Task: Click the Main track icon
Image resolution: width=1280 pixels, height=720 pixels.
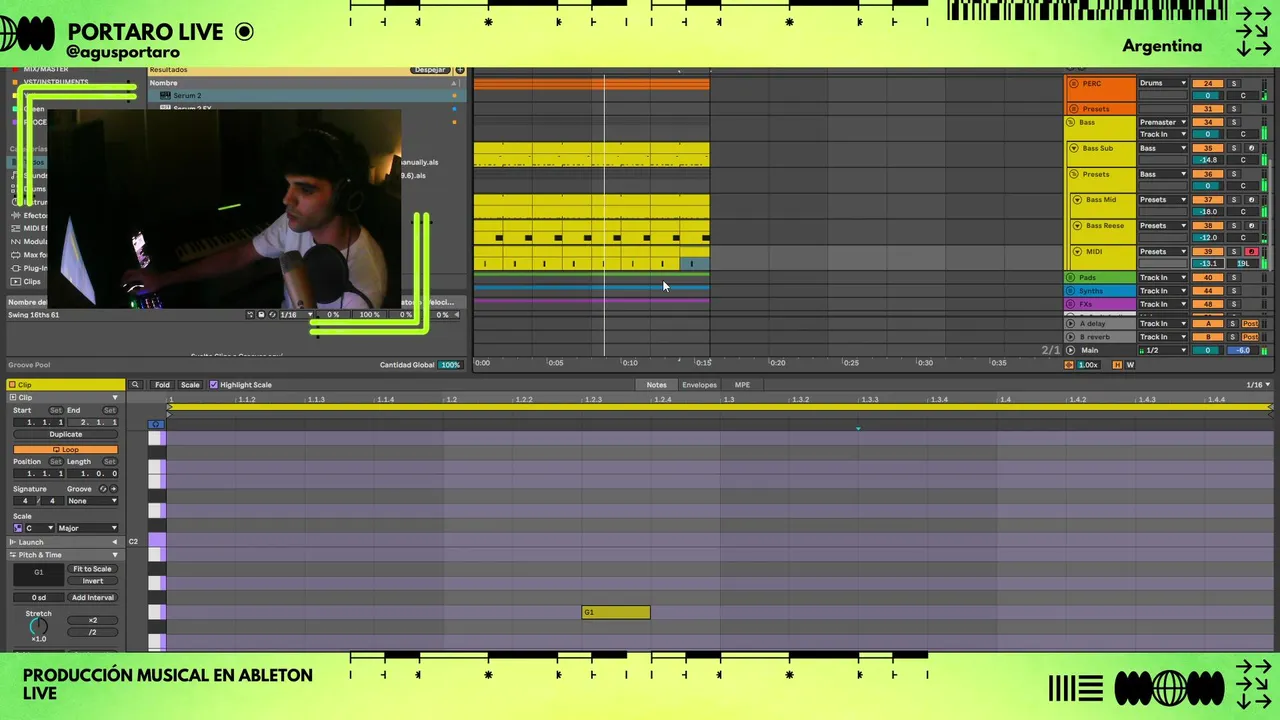Action: point(1071,350)
